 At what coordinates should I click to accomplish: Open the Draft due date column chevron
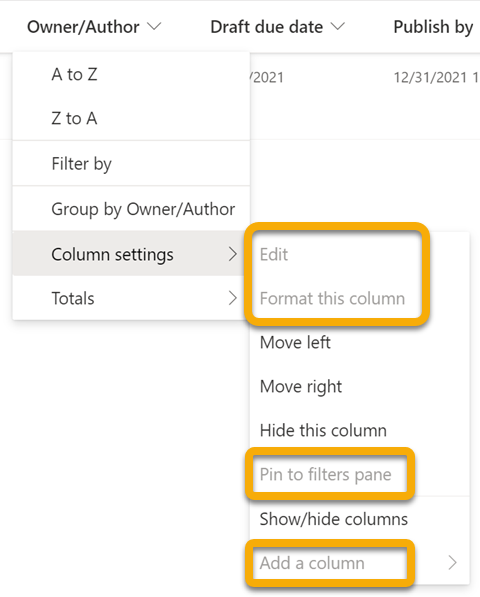[x=338, y=27]
